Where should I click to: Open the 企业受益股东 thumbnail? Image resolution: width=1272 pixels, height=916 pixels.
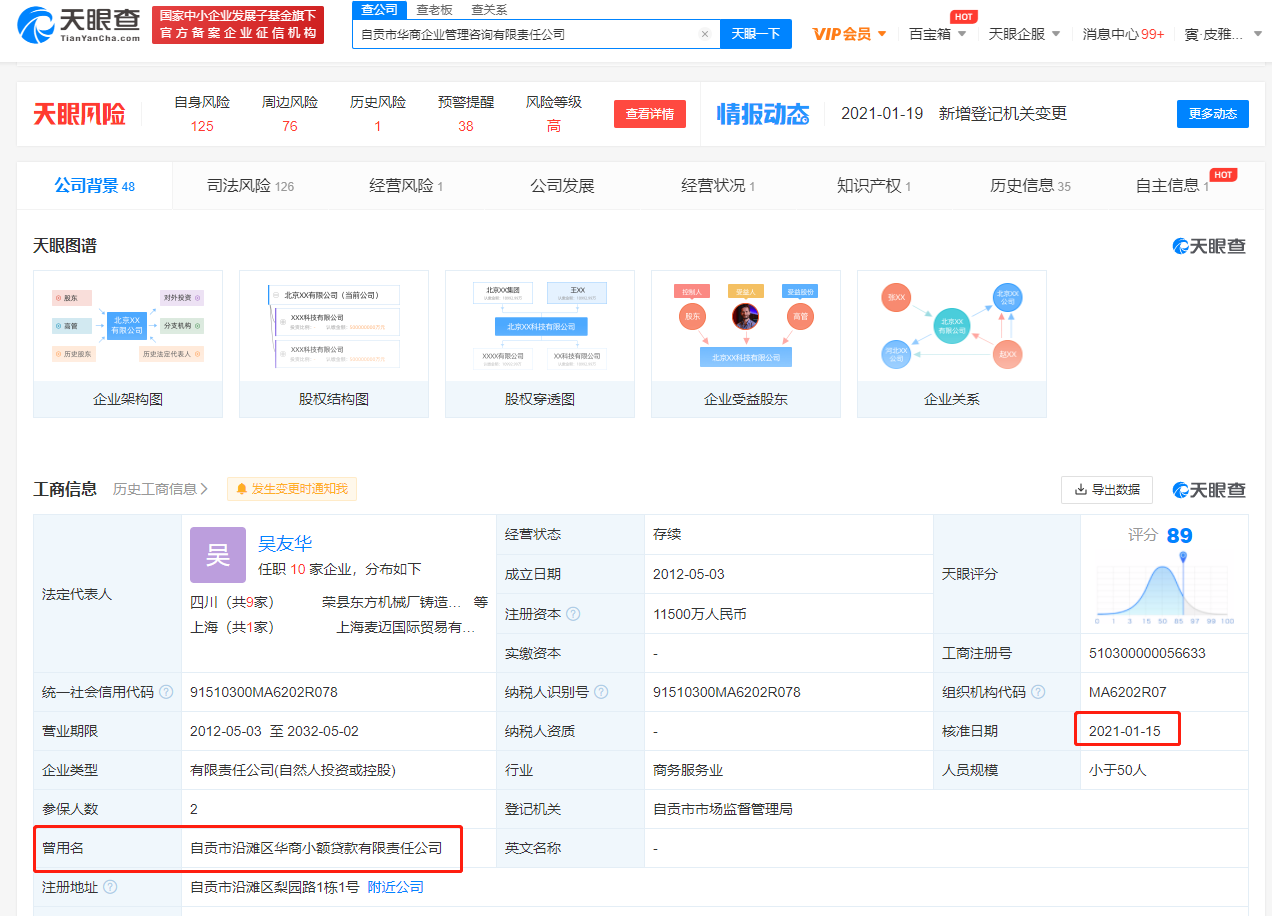click(746, 343)
